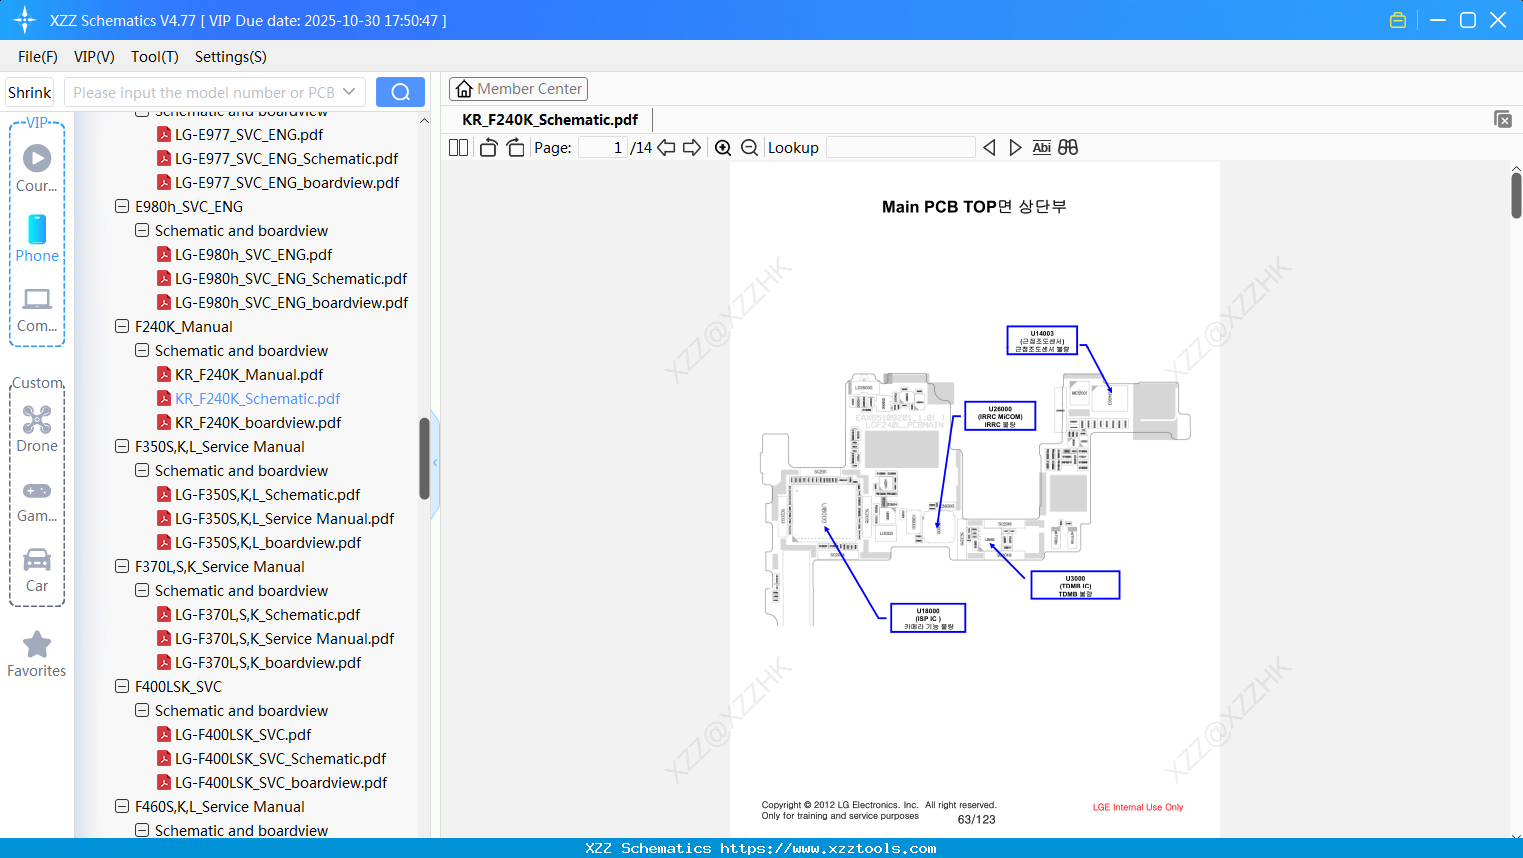1523x858 pixels.
Task: Select the Car schematics category
Action: tap(37, 570)
